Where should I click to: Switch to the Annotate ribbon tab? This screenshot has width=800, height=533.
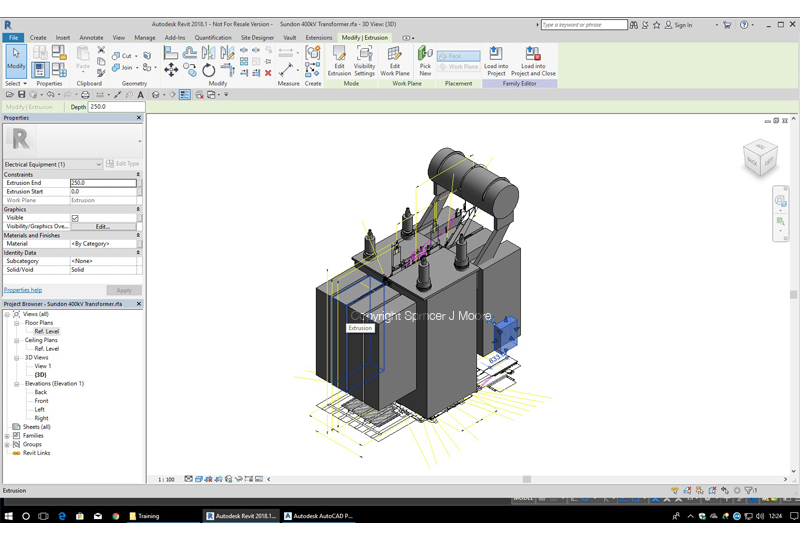click(x=91, y=37)
